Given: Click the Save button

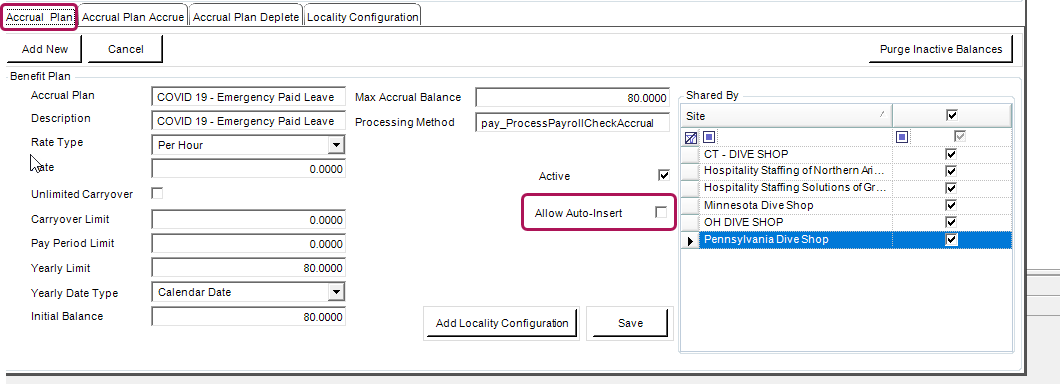Looking at the screenshot, I should (x=630, y=323).
